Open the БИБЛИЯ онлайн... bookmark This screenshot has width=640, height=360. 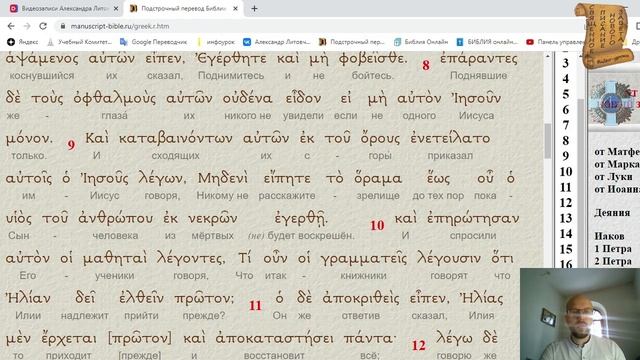487,42
